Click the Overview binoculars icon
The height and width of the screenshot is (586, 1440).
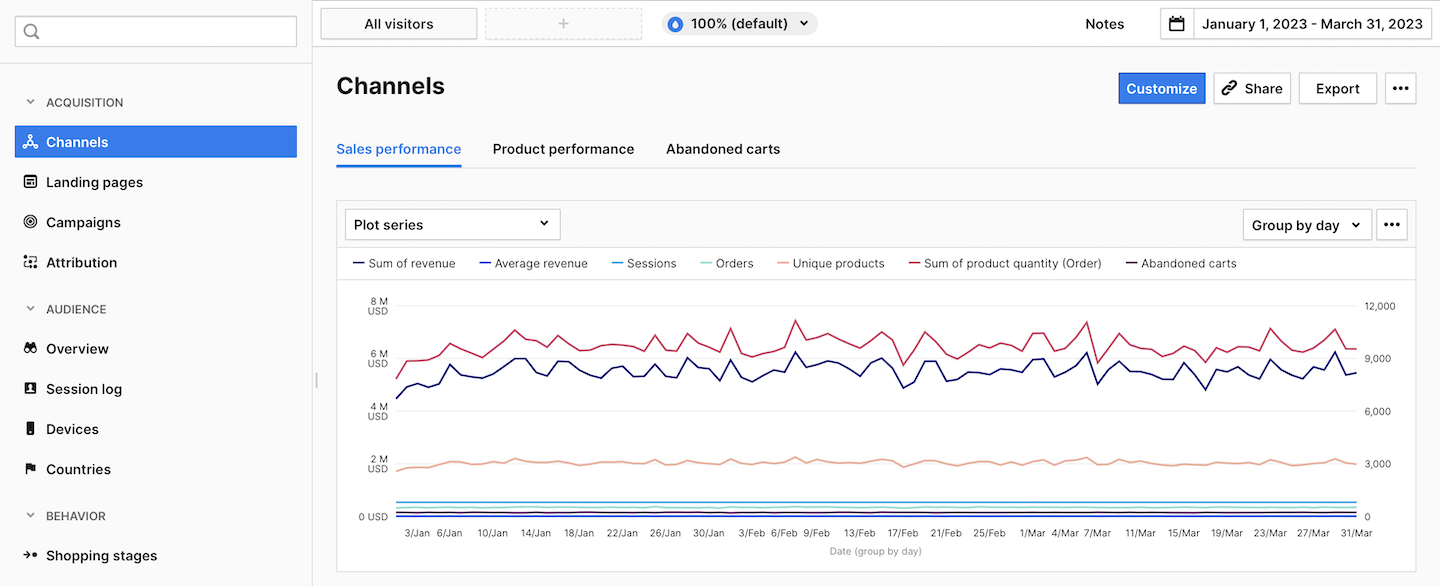30,349
